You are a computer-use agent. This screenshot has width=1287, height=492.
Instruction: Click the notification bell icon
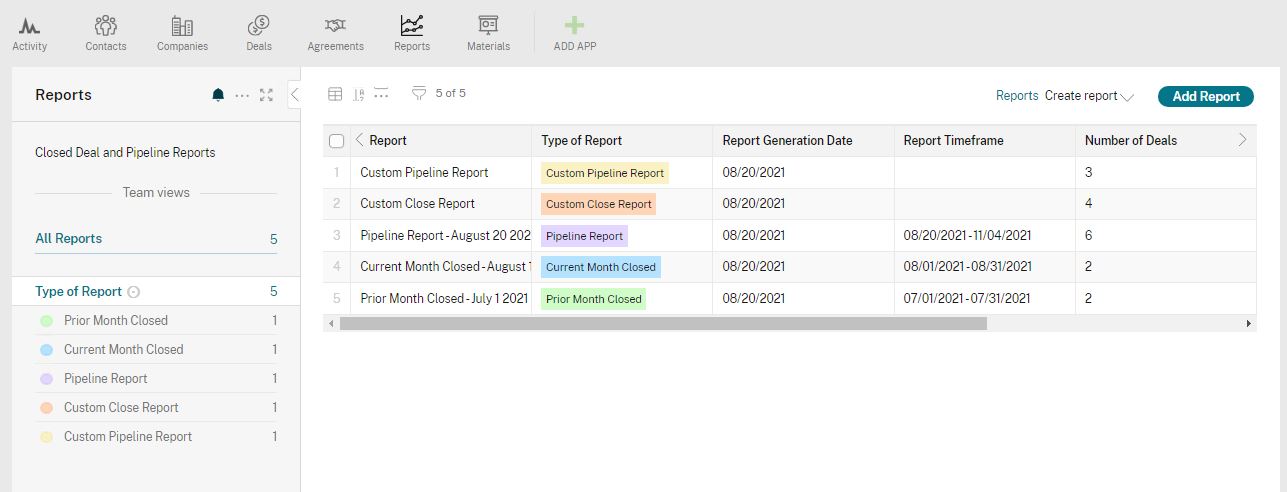(218, 95)
